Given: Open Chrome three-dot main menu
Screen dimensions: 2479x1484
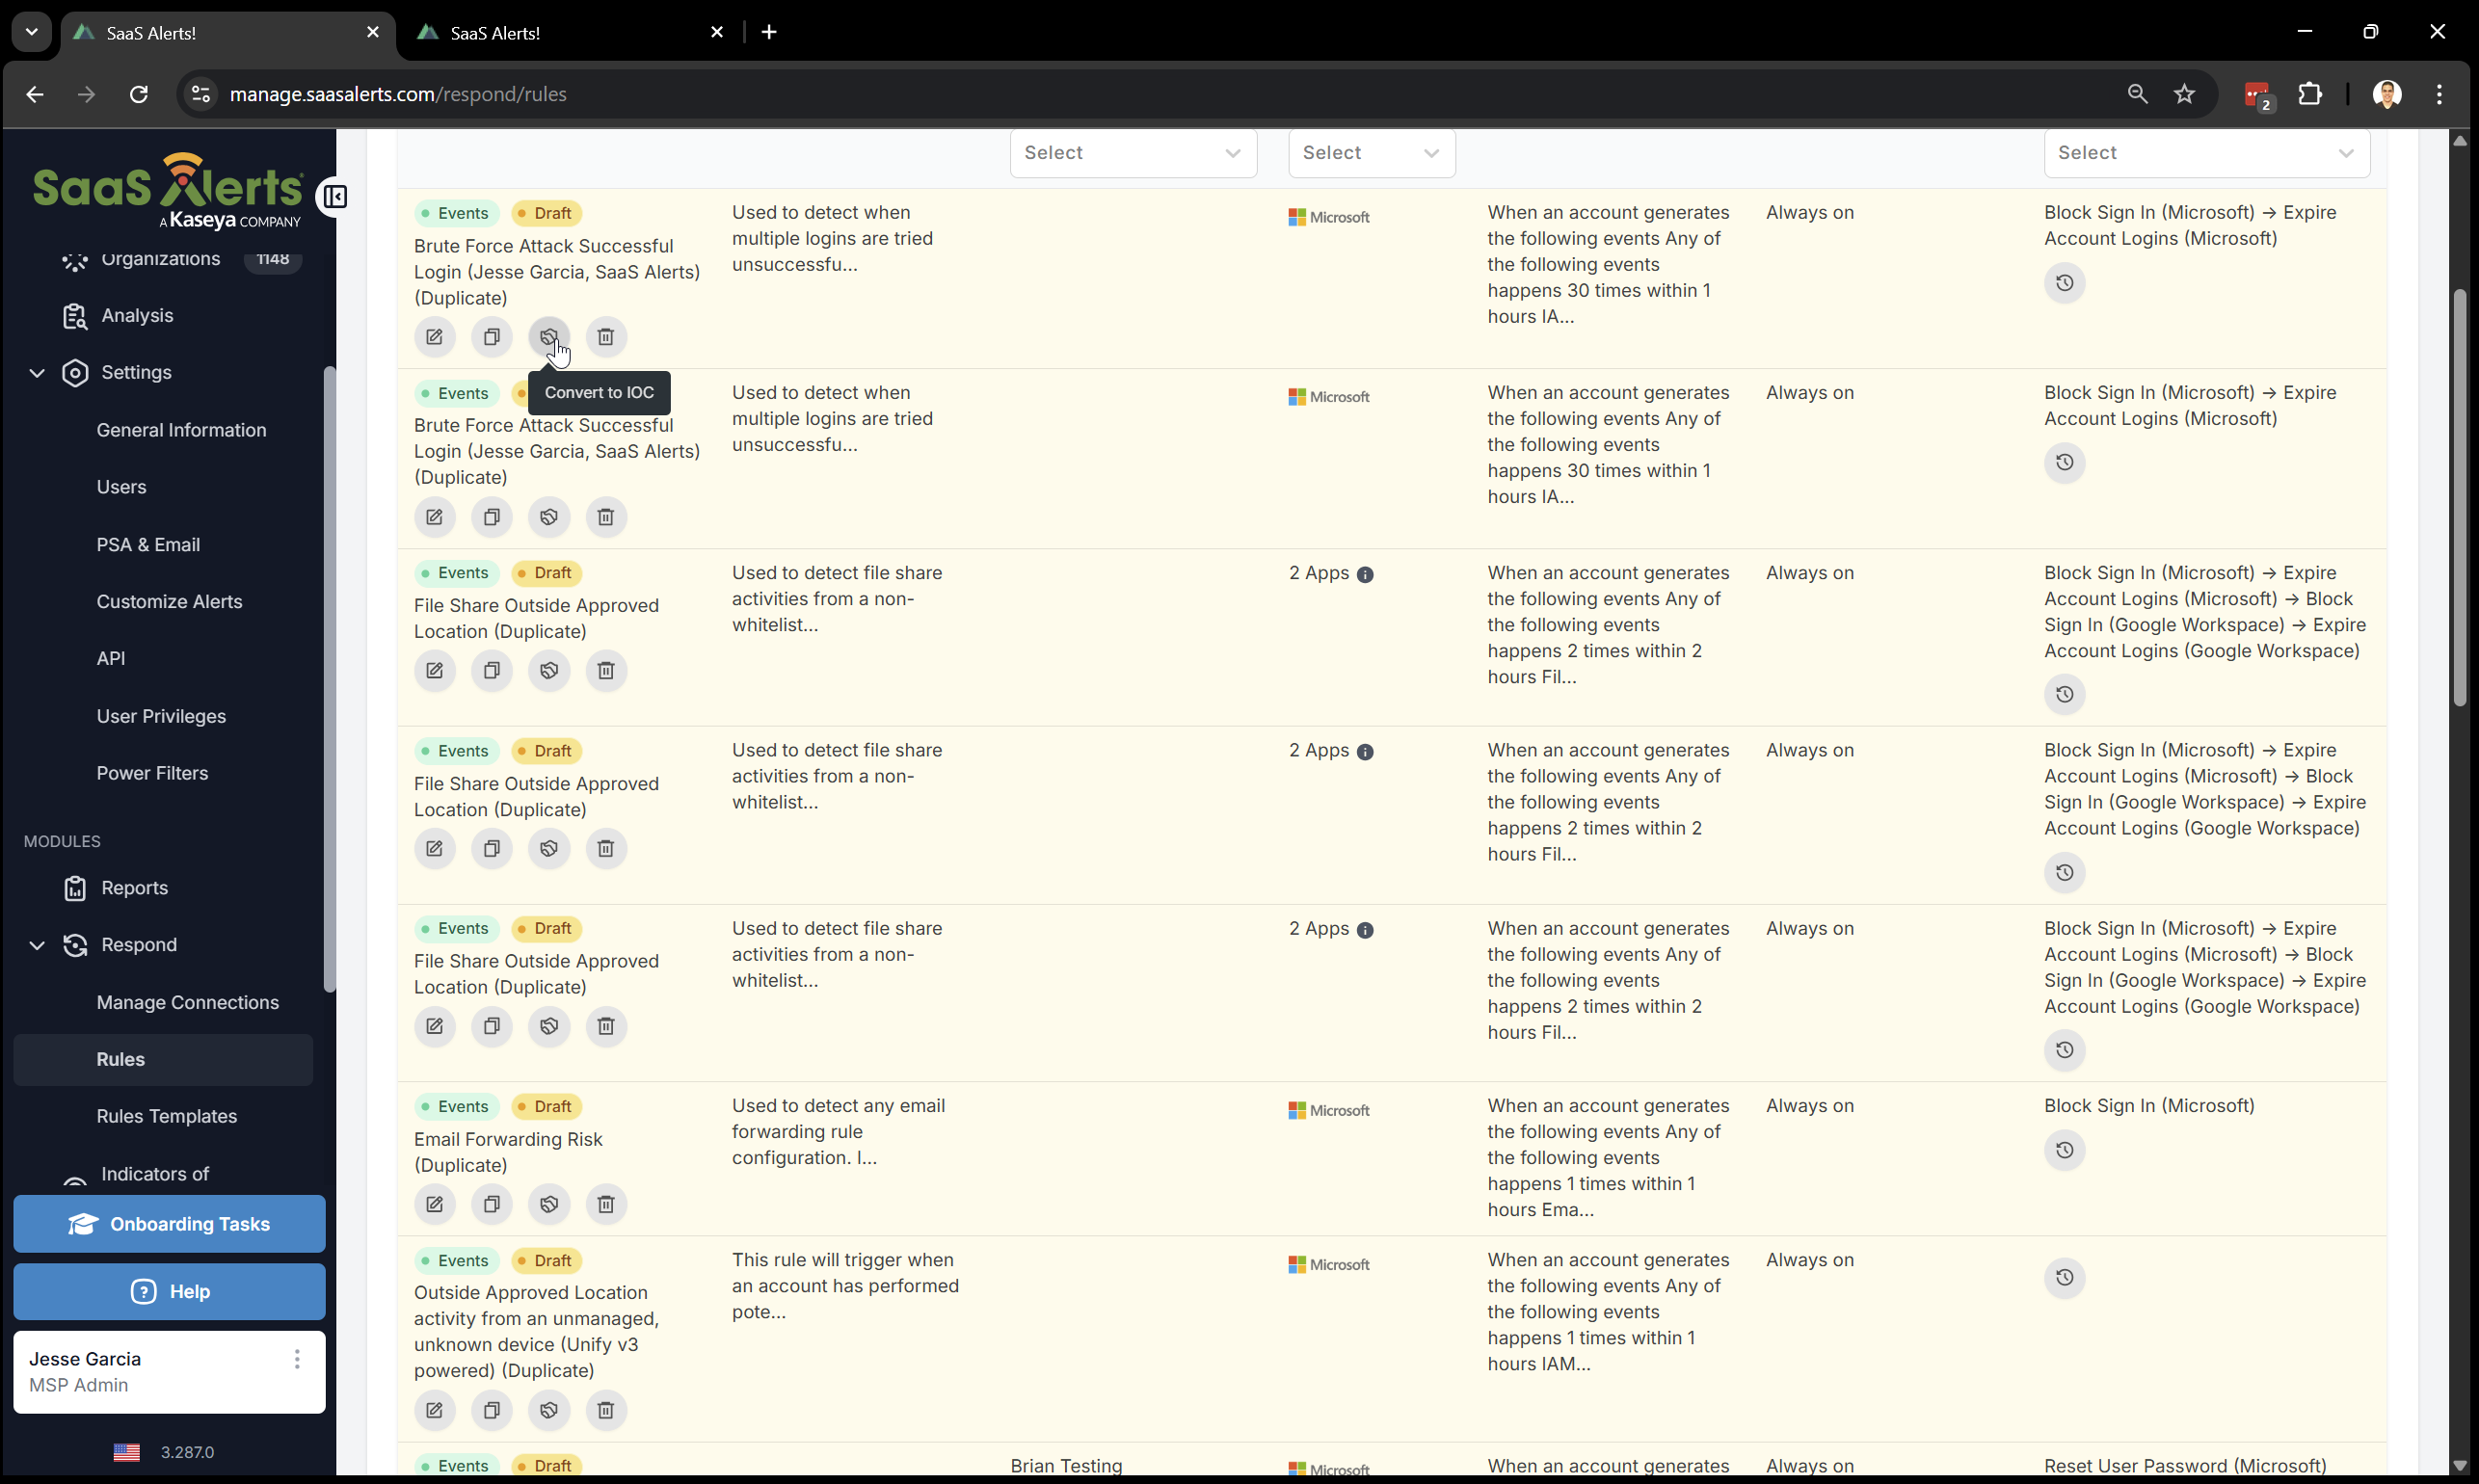Looking at the screenshot, I should 2439,94.
